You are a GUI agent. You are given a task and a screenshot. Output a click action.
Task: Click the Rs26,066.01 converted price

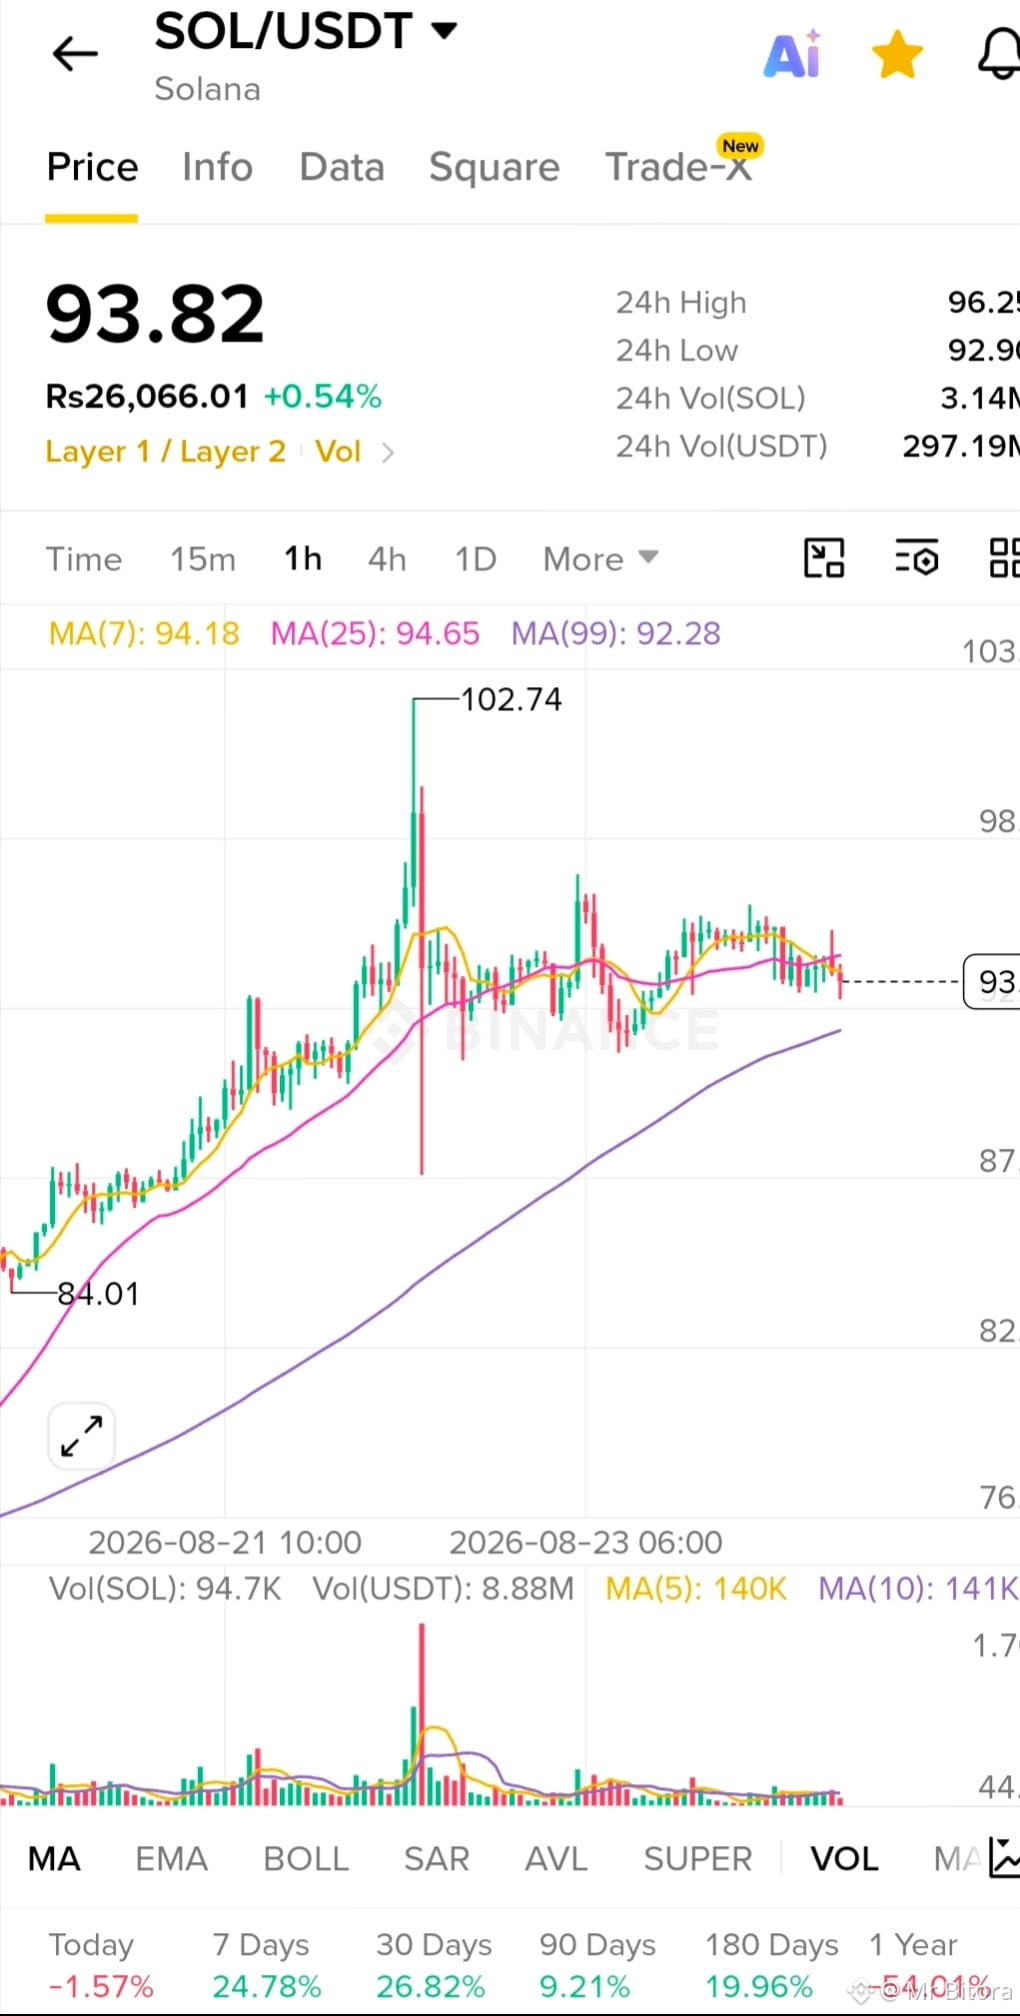click(x=147, y=396)
